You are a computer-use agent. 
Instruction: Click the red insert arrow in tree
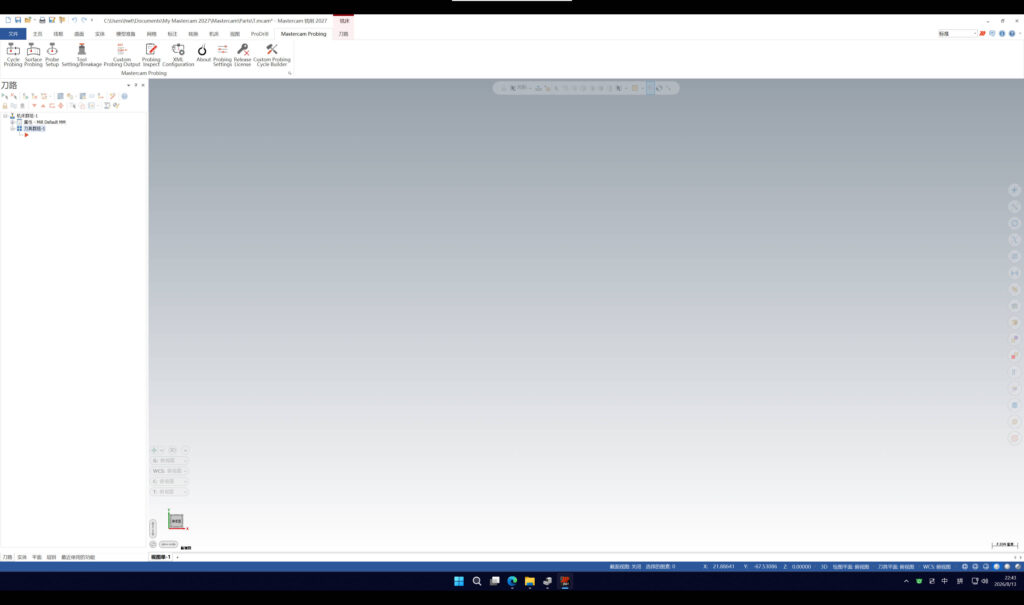pos(26,135)
